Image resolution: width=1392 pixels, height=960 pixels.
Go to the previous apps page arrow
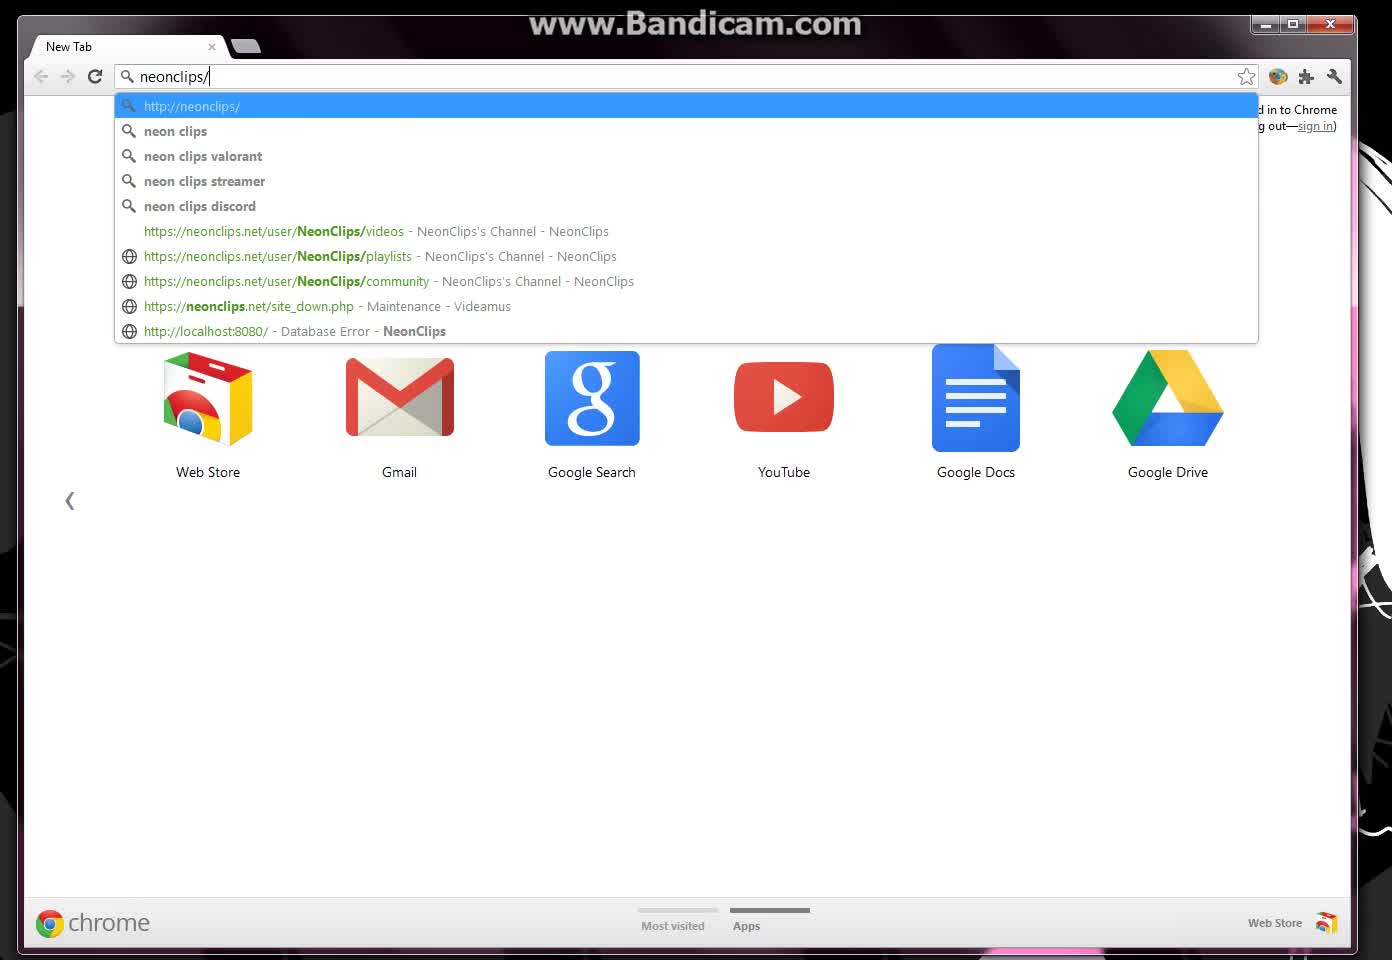click(69, 501)
